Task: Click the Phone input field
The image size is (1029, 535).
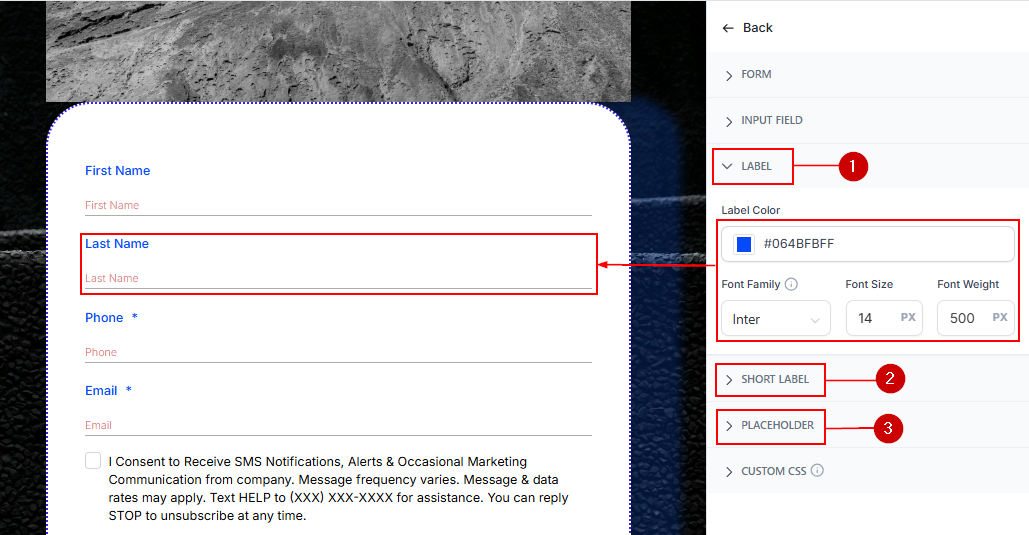Action: coord(338,352)
